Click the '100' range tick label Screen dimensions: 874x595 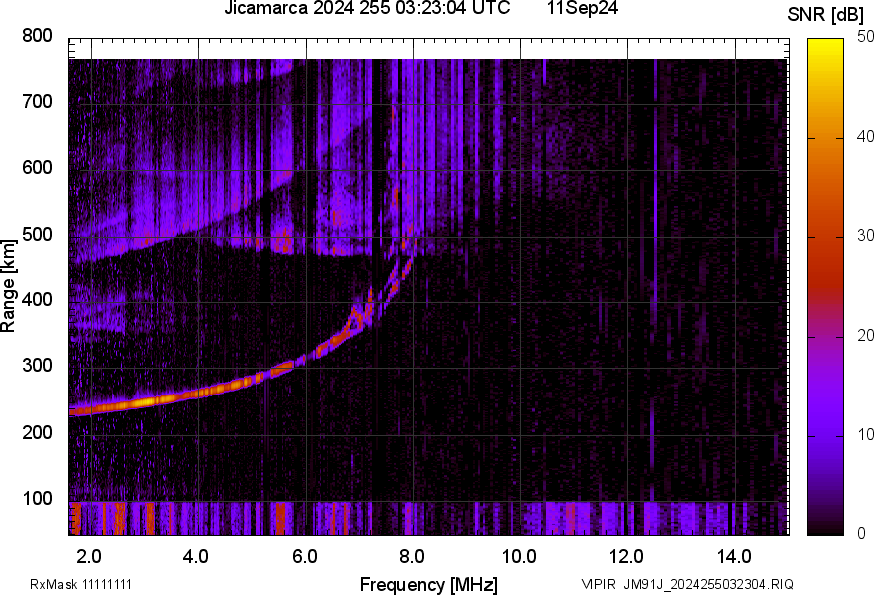click(37, 499)
